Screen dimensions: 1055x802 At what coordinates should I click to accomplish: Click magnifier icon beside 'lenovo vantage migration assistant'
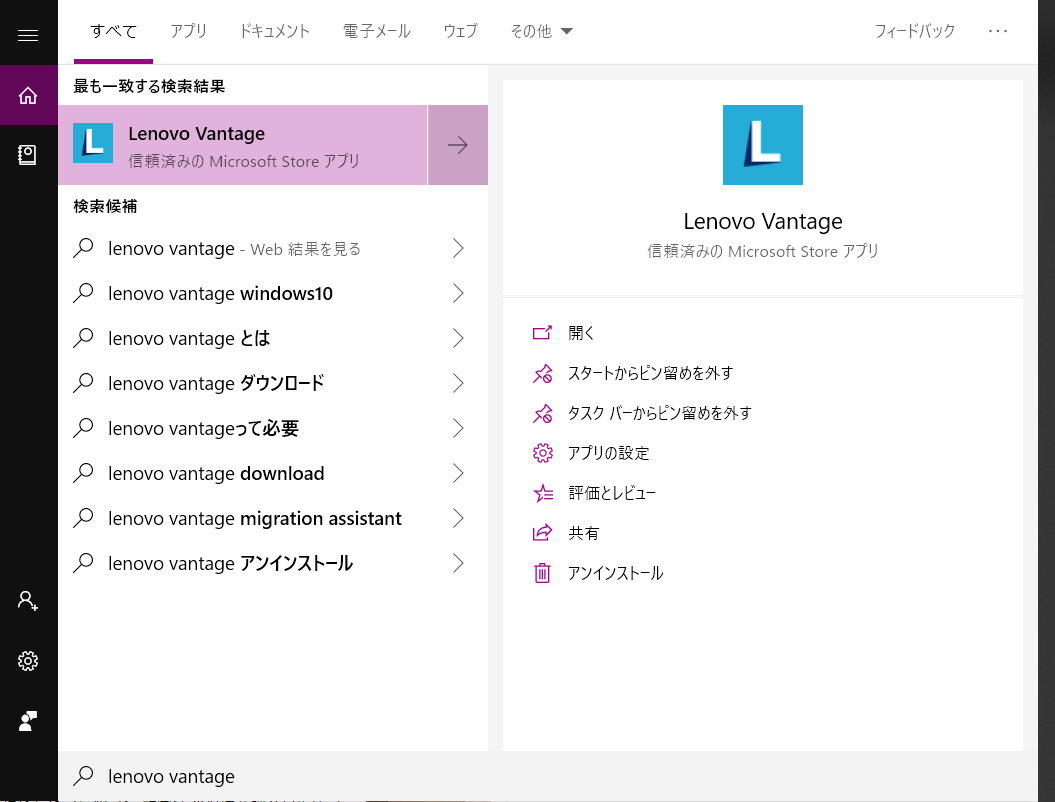[83, 518]
